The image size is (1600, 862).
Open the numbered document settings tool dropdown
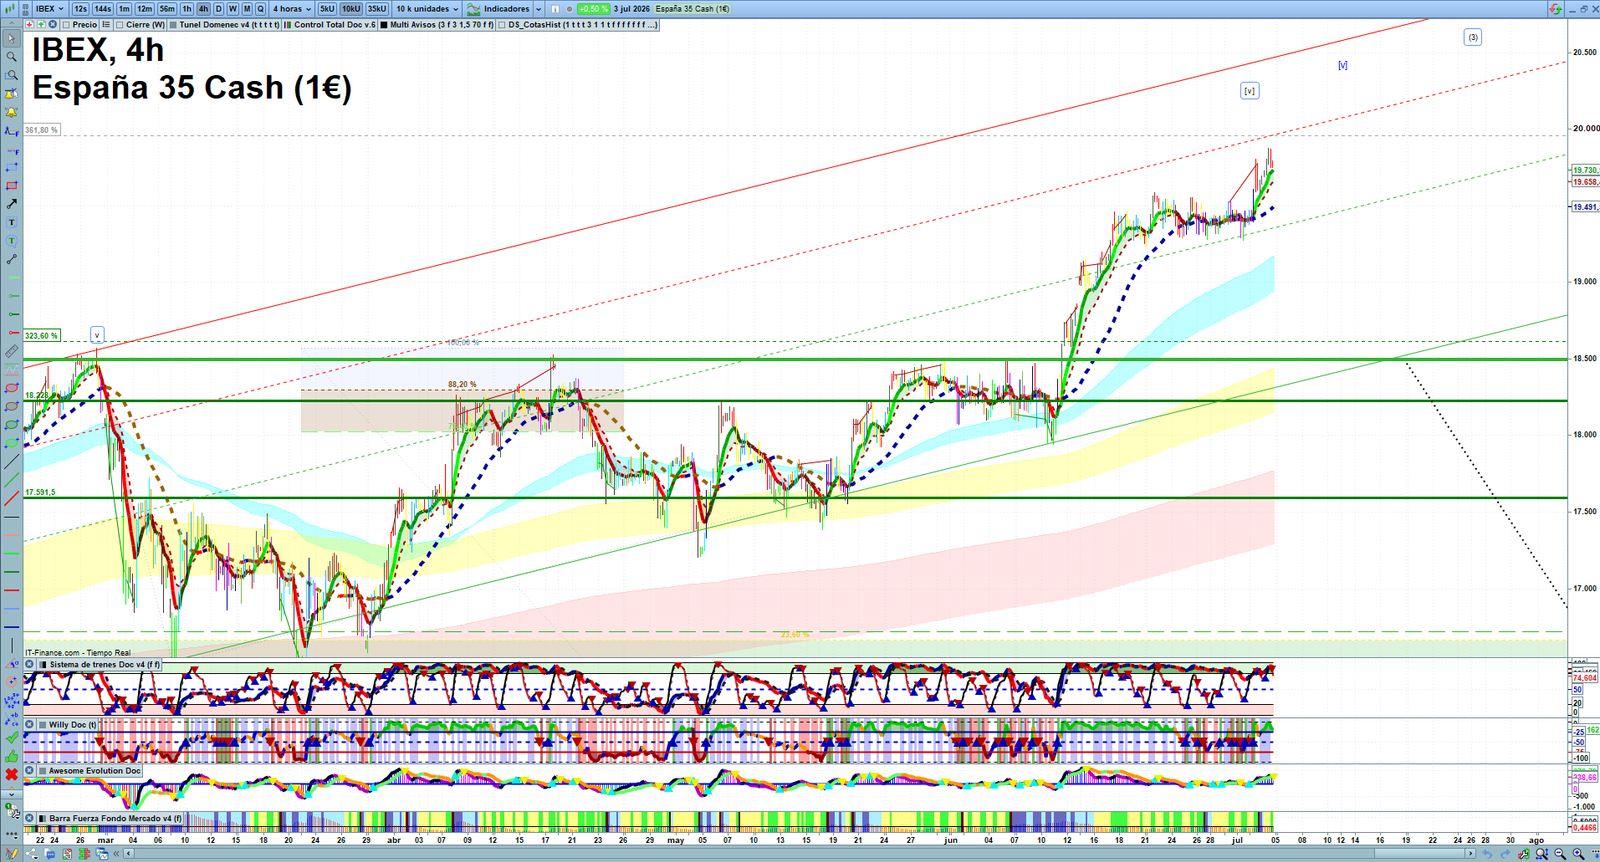click(12, 809)
